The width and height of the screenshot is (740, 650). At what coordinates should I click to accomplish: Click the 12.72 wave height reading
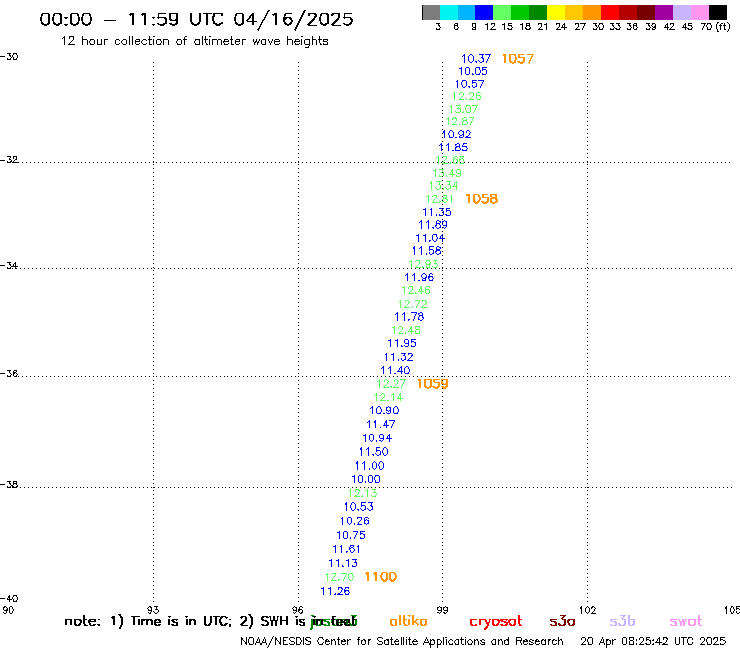[x=412, y=304]
